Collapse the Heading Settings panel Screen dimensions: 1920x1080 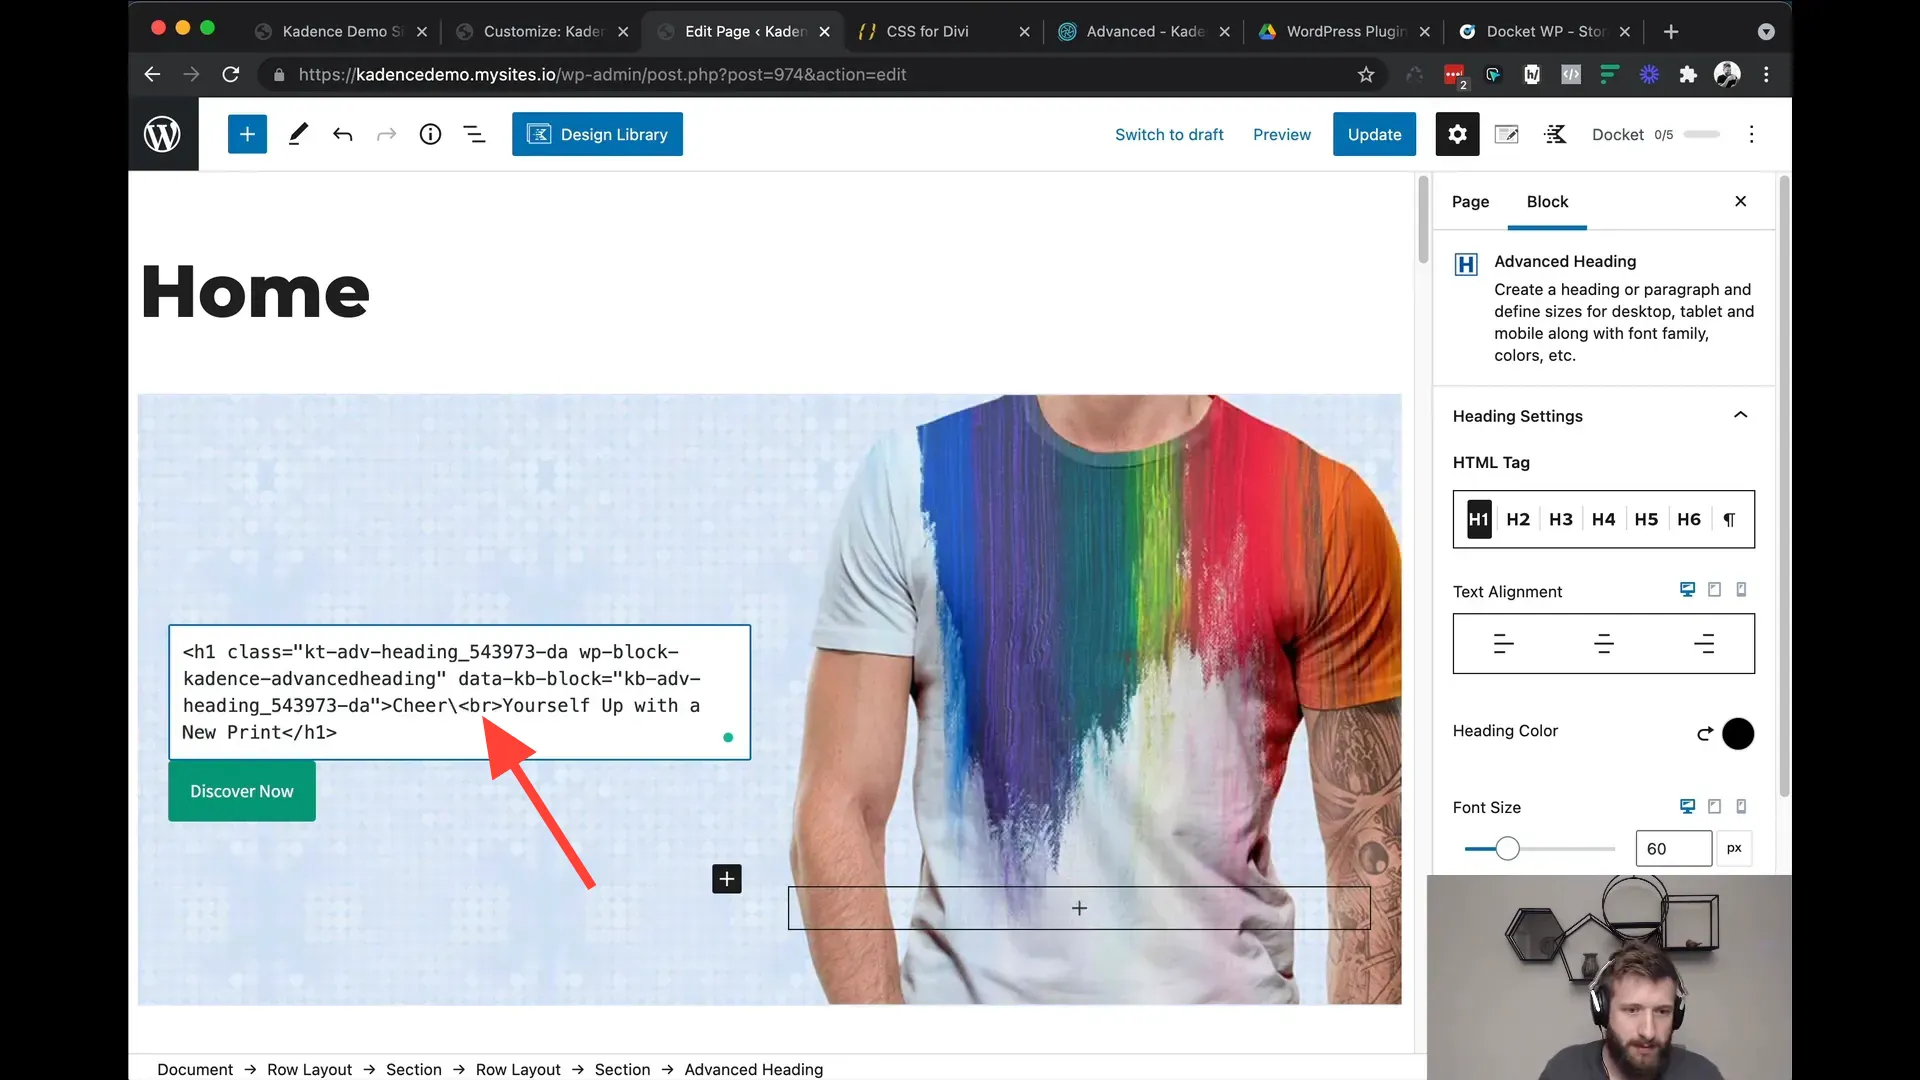1740,415
